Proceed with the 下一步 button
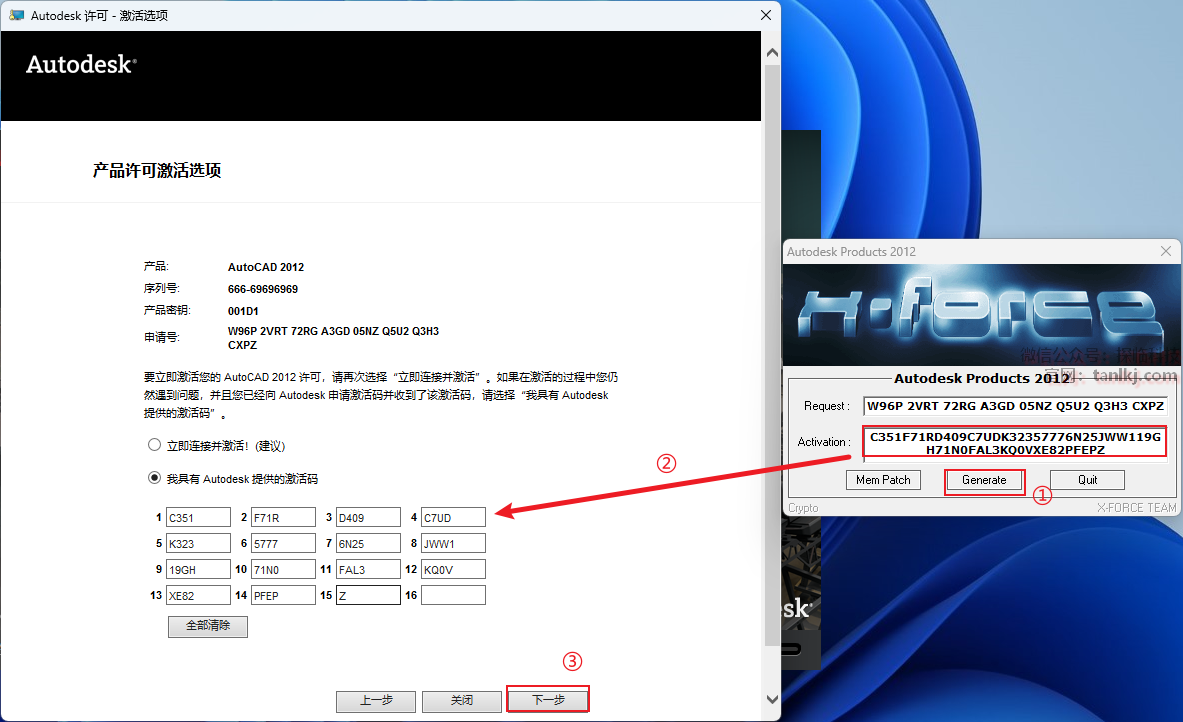 [548, 700]
